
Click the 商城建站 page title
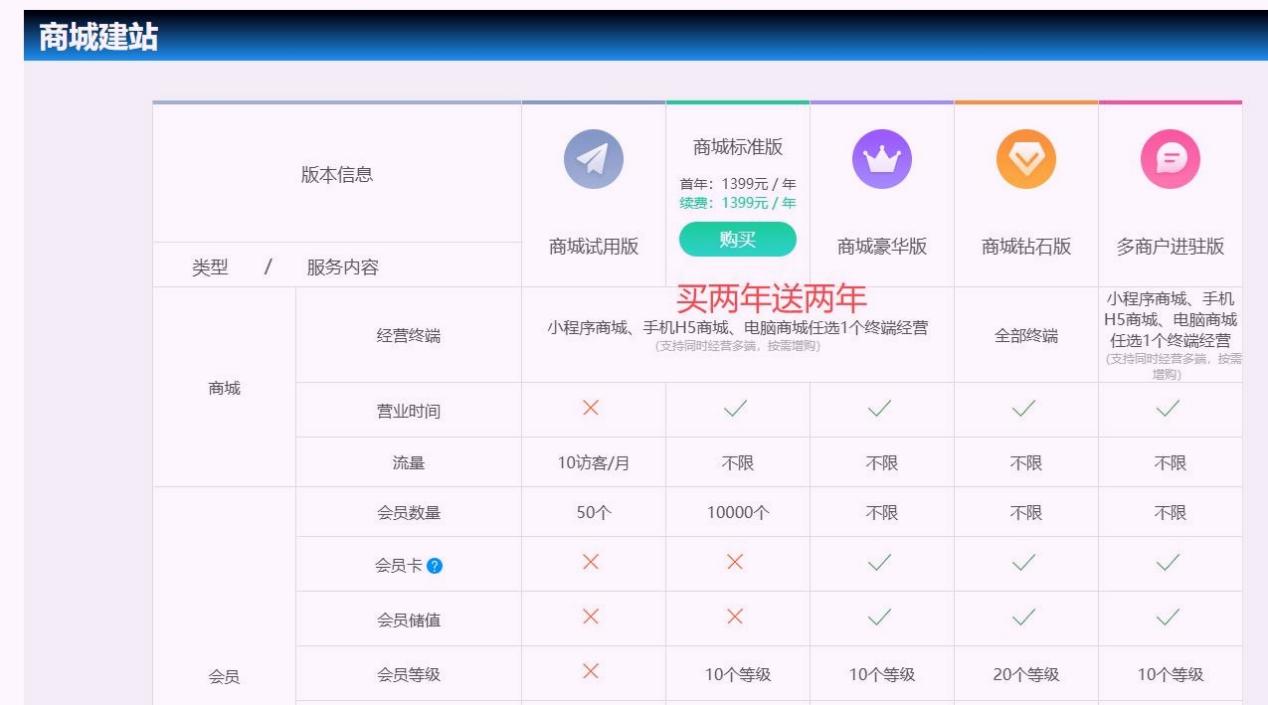[x=98, y=38]
